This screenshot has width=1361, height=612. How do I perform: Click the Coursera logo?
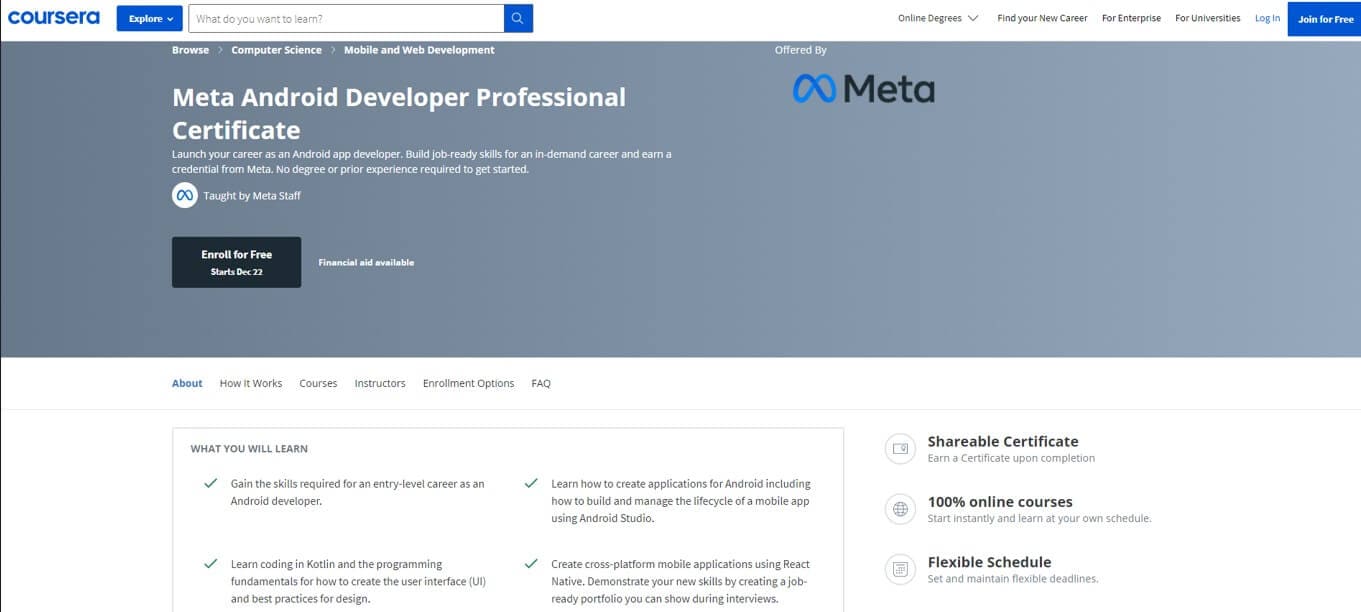54,17
